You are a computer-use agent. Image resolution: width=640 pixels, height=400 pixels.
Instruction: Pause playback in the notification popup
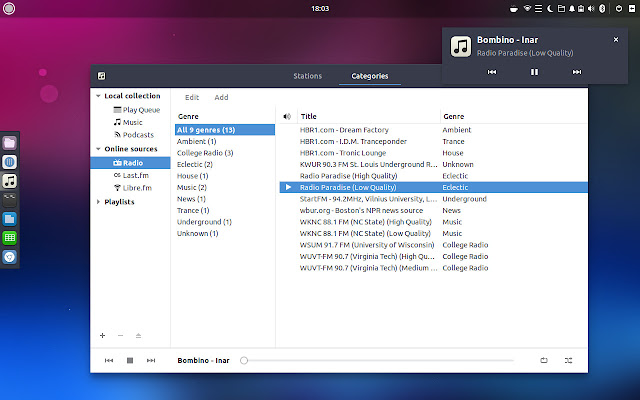point(534,72)
